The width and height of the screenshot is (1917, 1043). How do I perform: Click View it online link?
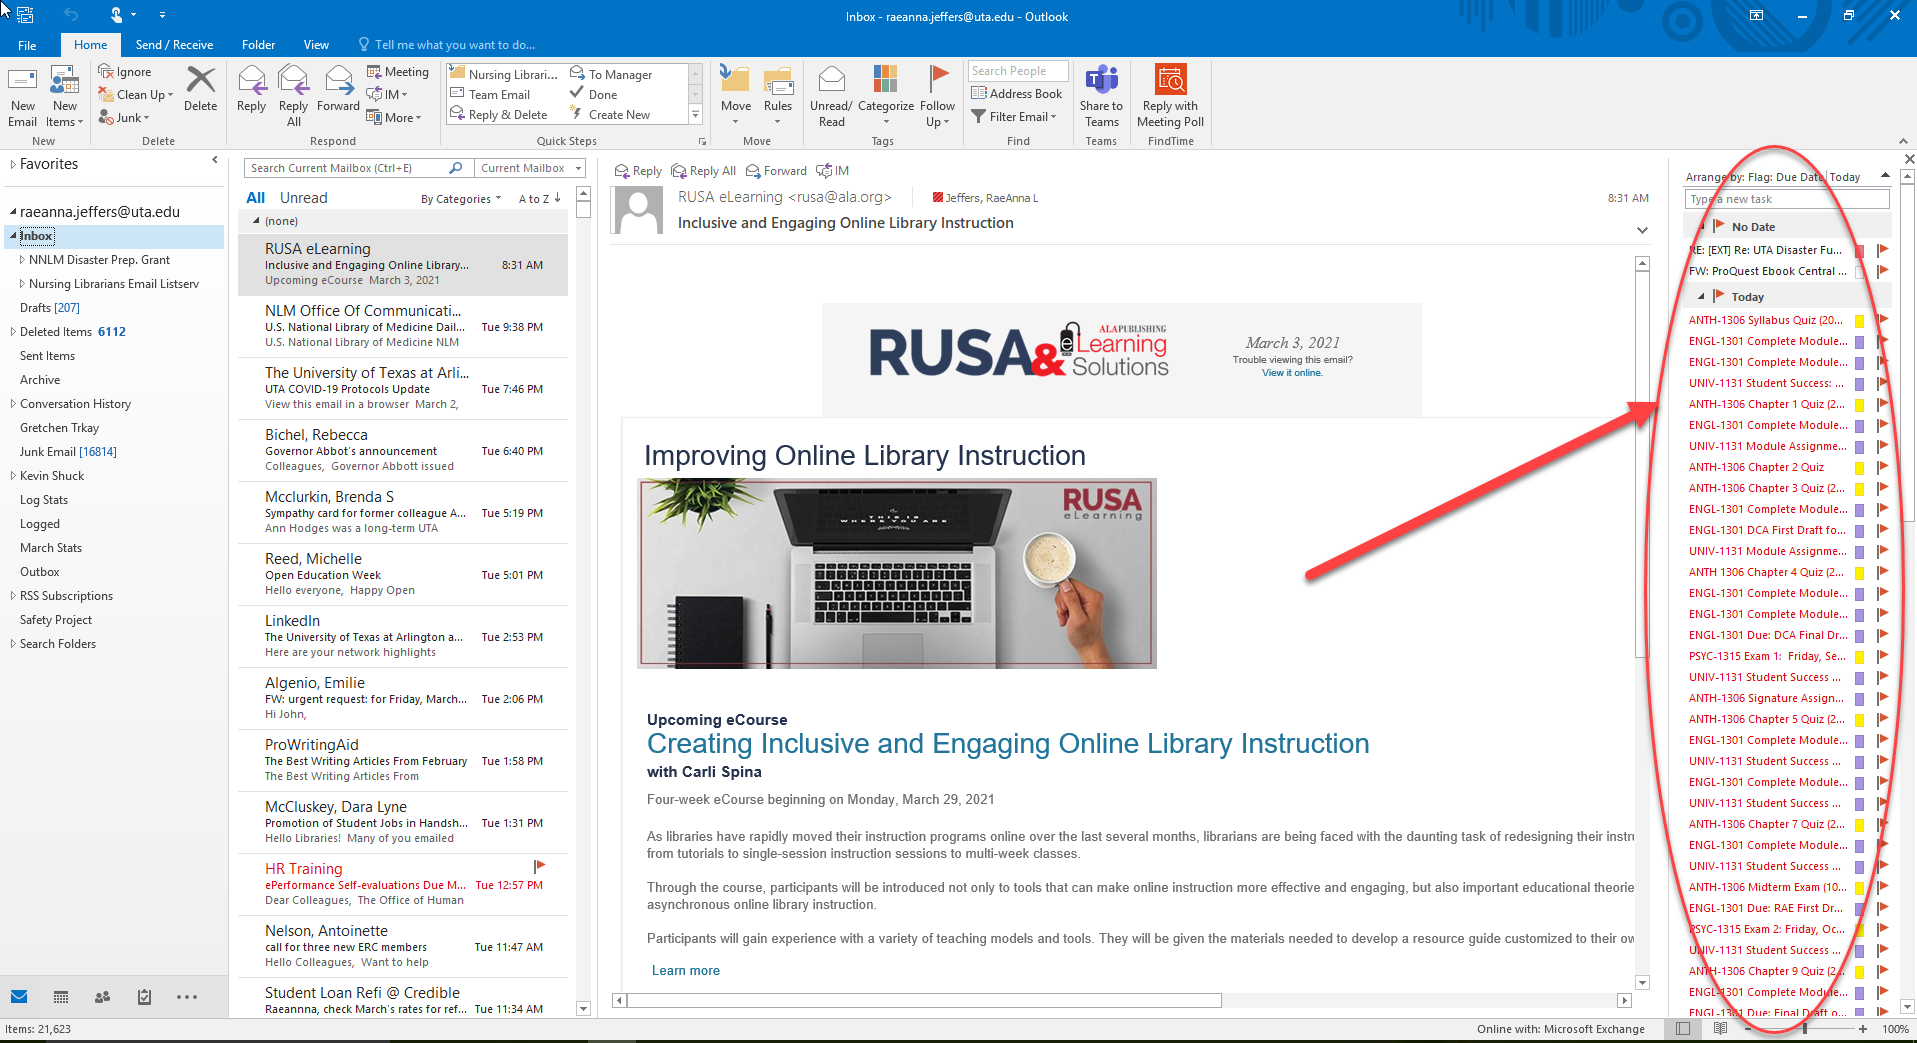1292,373
